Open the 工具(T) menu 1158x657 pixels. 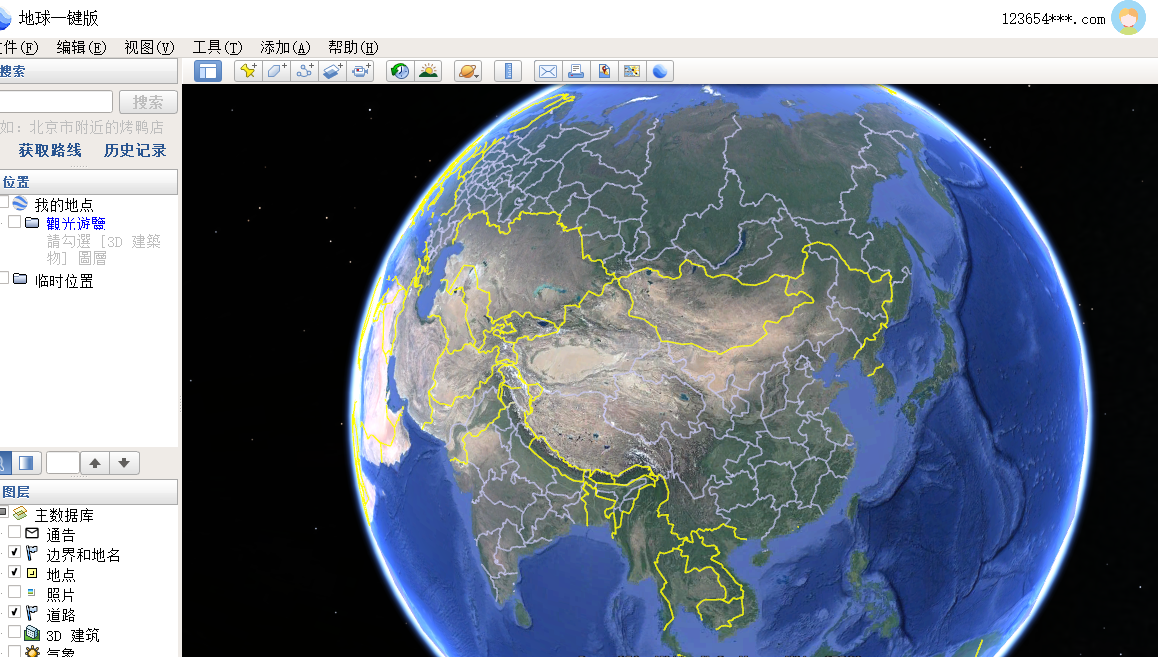pos(217,47)
